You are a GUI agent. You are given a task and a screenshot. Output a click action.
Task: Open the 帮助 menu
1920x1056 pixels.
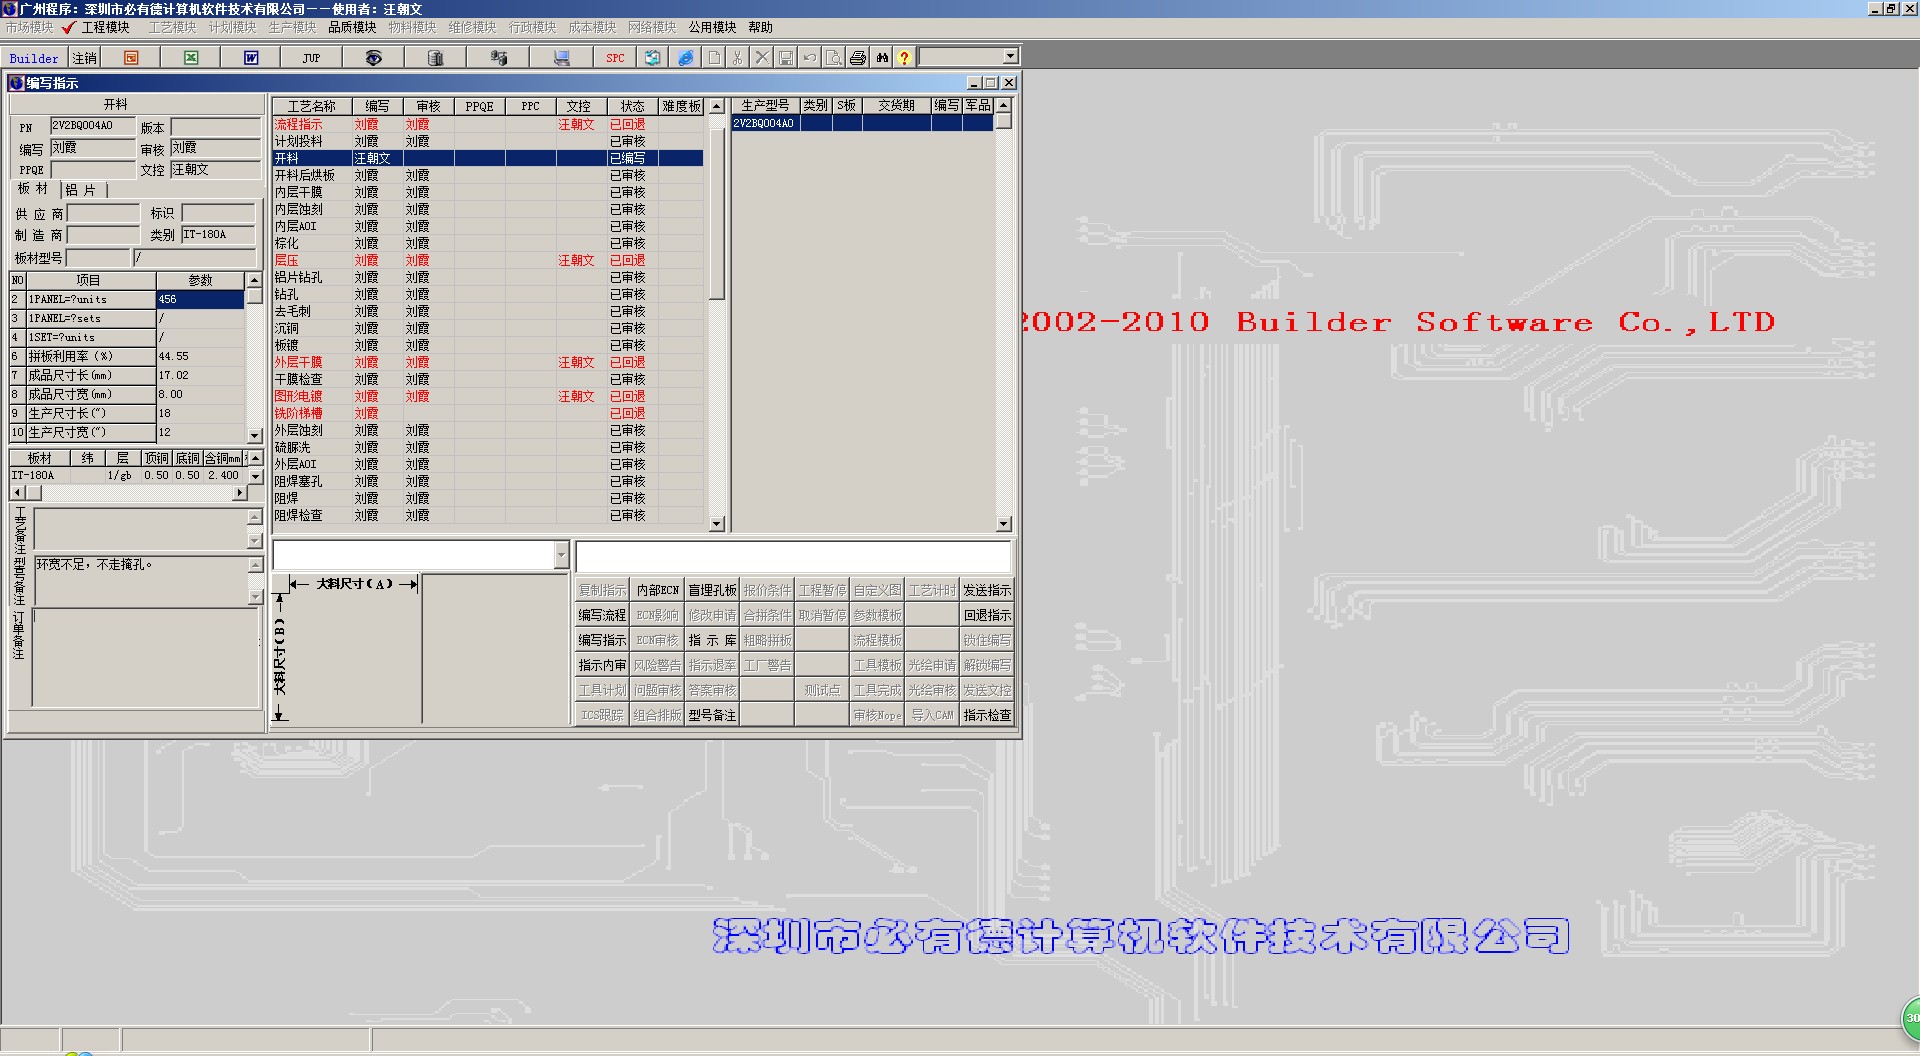(x=761, y=27)
